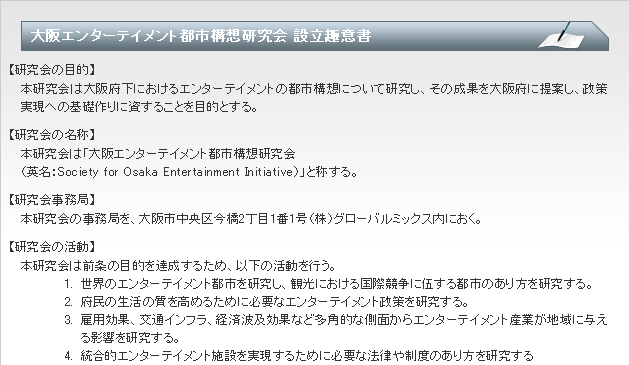The image size is (629, 365).
Task: Click the line 本研究会は「大阪エンターテイメント都市構想研究会
Action: tap(158, 154)
